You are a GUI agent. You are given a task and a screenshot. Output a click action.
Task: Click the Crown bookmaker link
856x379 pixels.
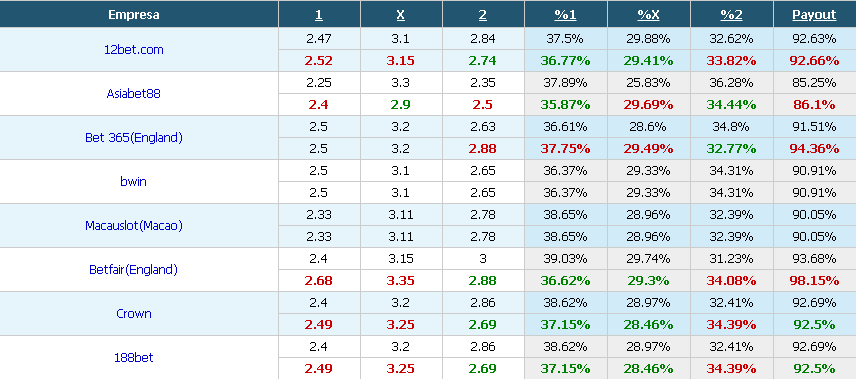point(134,313)
